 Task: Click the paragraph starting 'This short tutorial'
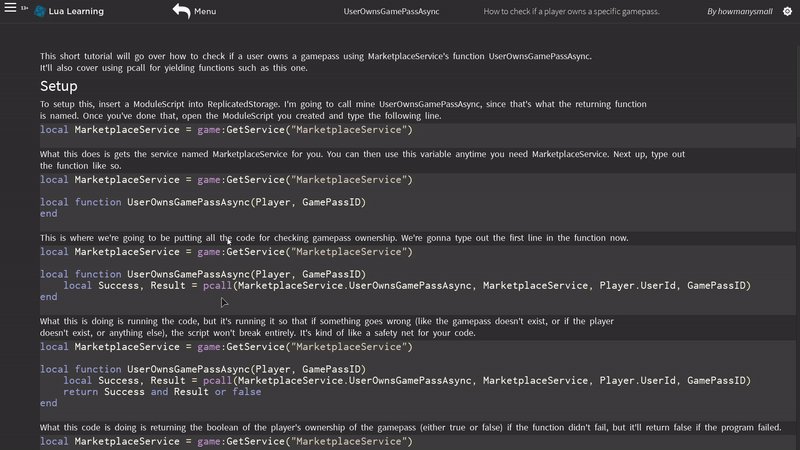click(315, 62)
